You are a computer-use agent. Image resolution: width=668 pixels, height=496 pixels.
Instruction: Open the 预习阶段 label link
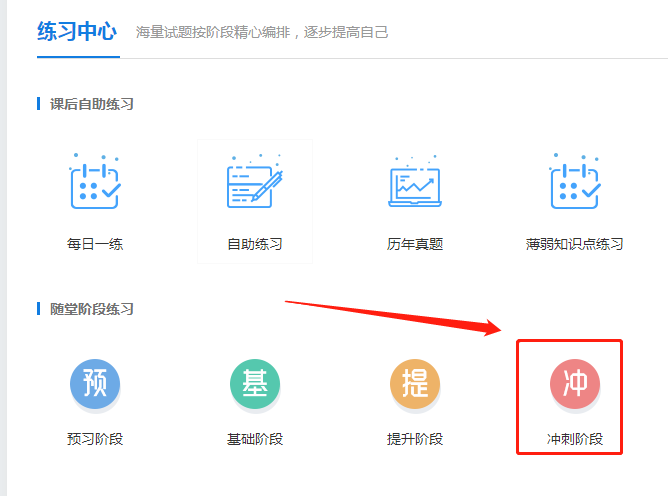95,439
